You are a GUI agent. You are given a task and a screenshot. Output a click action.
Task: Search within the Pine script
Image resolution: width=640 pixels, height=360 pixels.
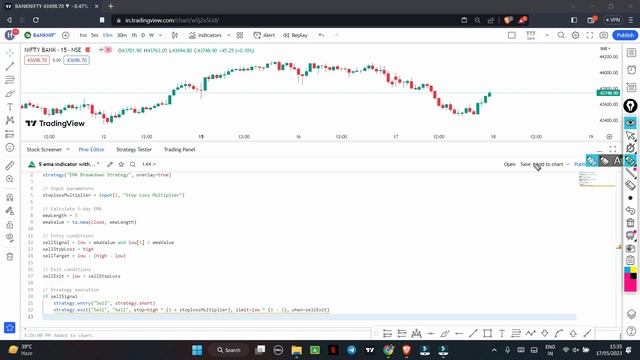point(133,164)
